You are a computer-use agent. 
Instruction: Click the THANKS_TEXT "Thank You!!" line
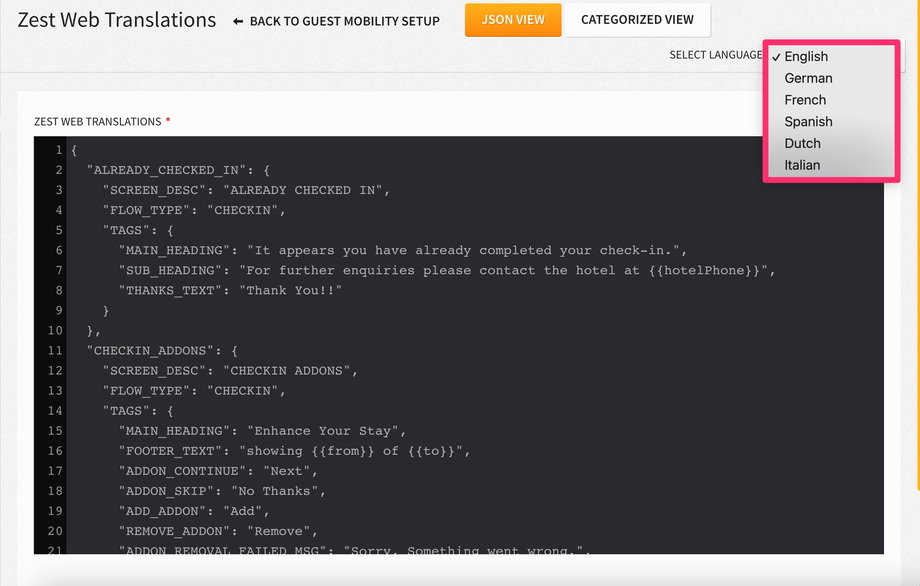point(230,290)
